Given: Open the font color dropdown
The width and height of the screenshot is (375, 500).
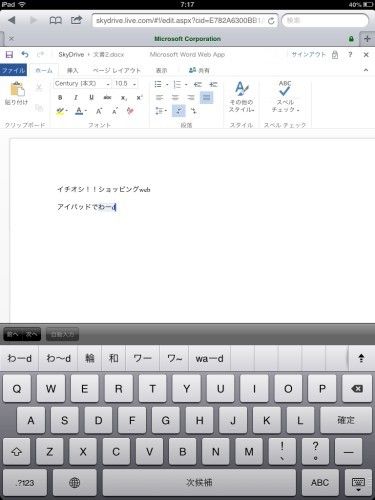Looking at the screenshot, I should point(86,111).
